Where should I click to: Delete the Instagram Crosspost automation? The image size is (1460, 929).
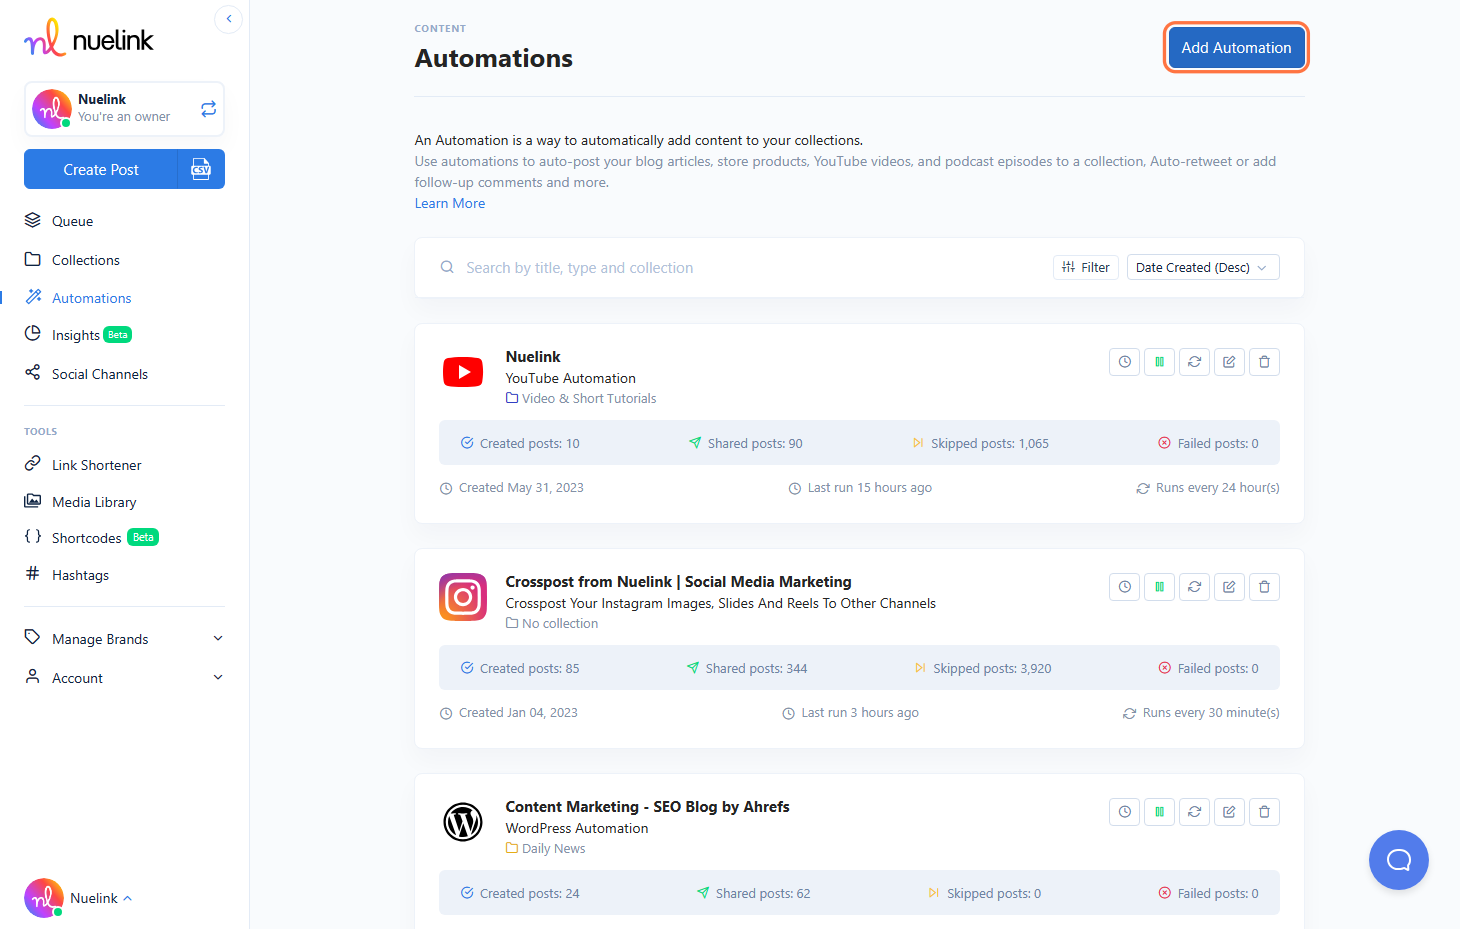pyautogui.click(x=1265, y=587)
